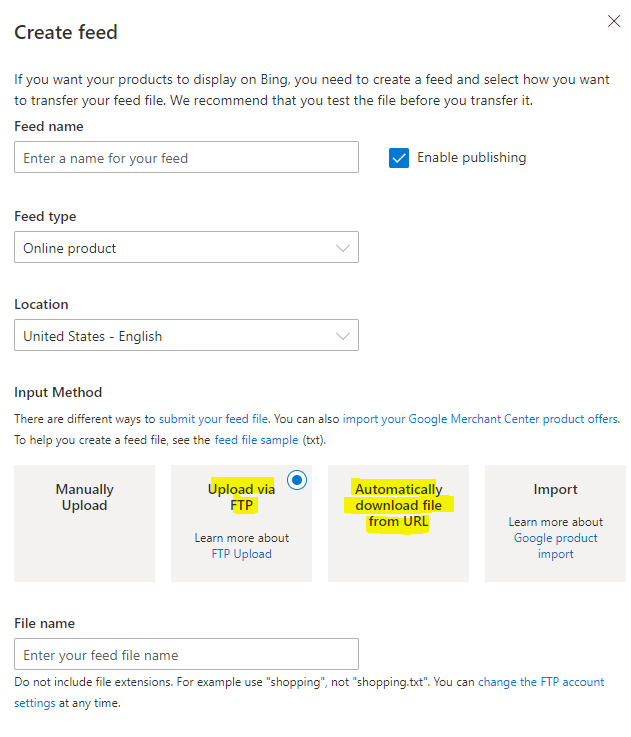Click the Feed name input field
Viewport: 631px width, 737px height.
pos(186,158)
